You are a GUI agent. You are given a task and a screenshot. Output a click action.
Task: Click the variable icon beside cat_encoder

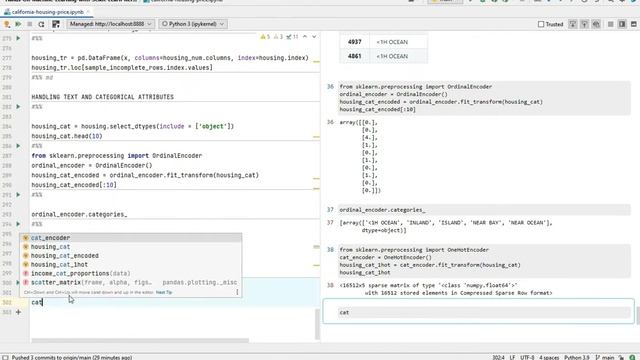(x=26, y=238)
